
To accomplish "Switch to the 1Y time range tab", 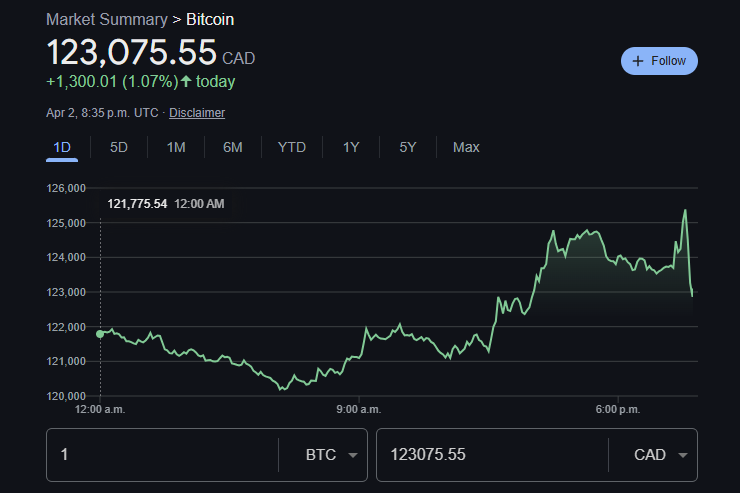I will click(351, 147).
